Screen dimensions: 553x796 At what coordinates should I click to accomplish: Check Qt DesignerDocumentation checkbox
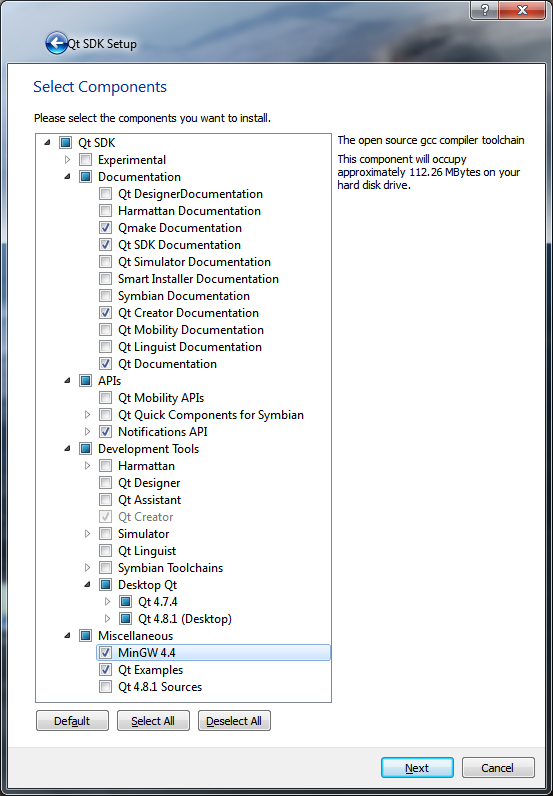coord(105,194)
